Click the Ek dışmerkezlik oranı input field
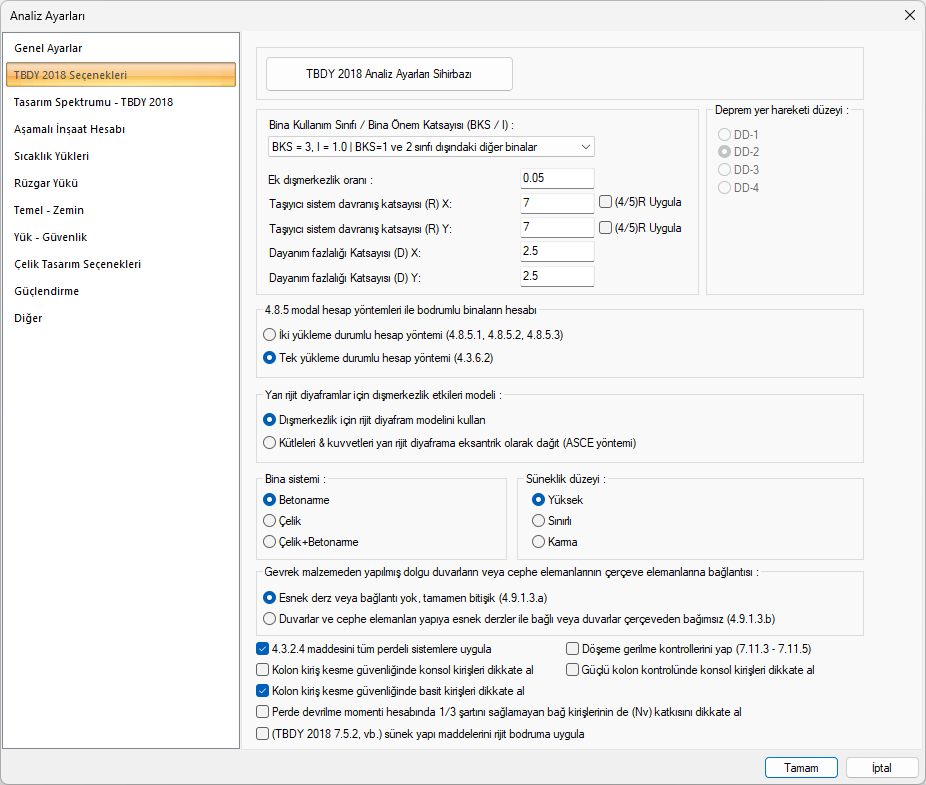The image size is (926, 785). 557,179
